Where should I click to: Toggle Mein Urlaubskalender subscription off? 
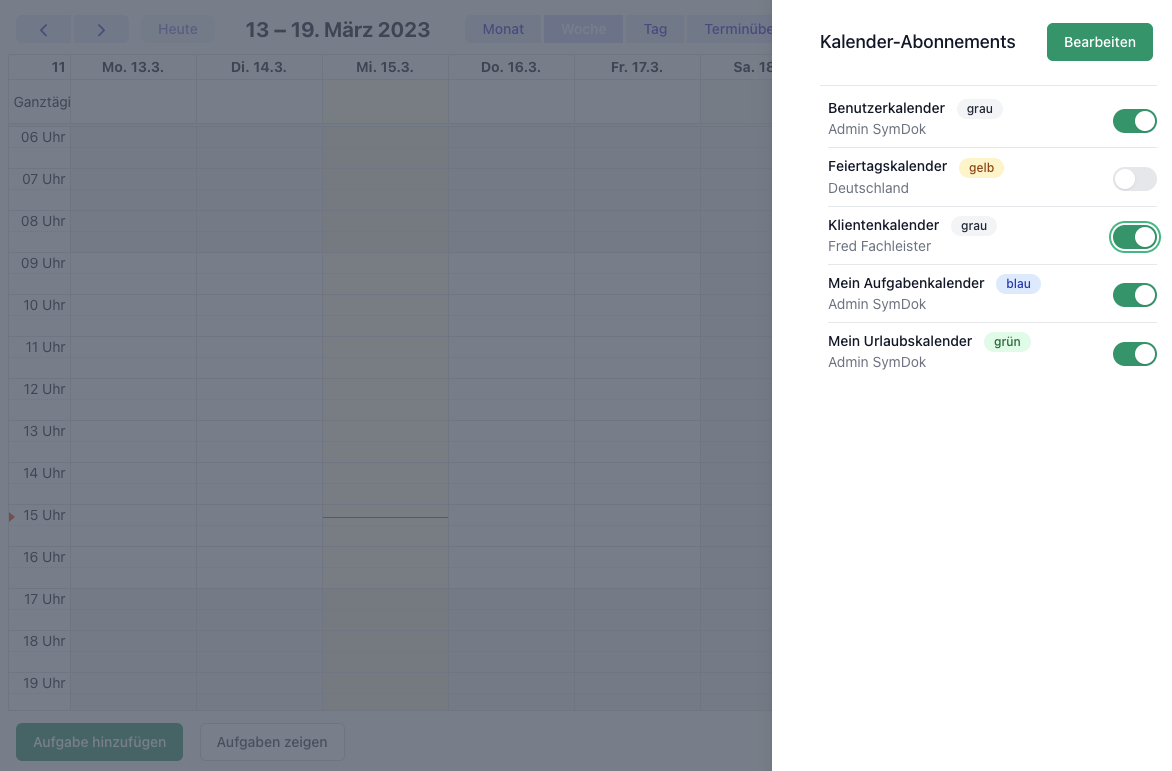point(1135,353)
